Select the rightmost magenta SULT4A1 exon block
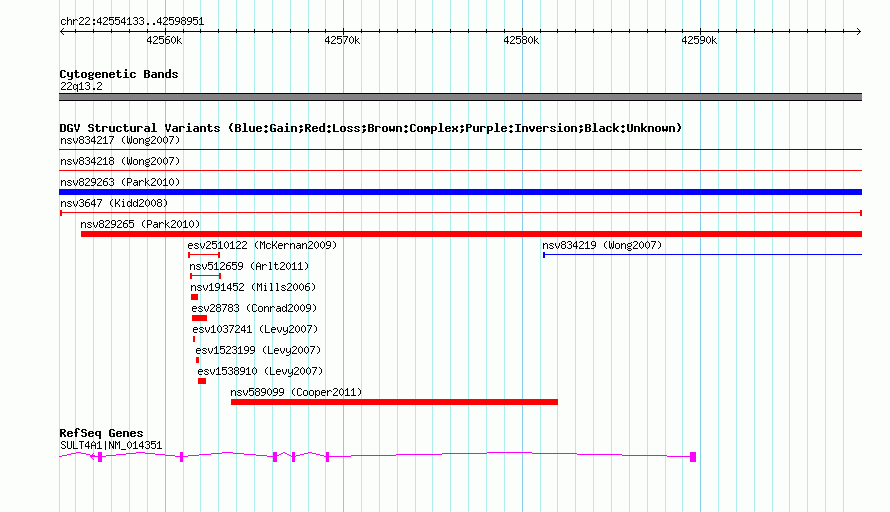The height and width of the screenshot is (512, 890). click(693, 457)
